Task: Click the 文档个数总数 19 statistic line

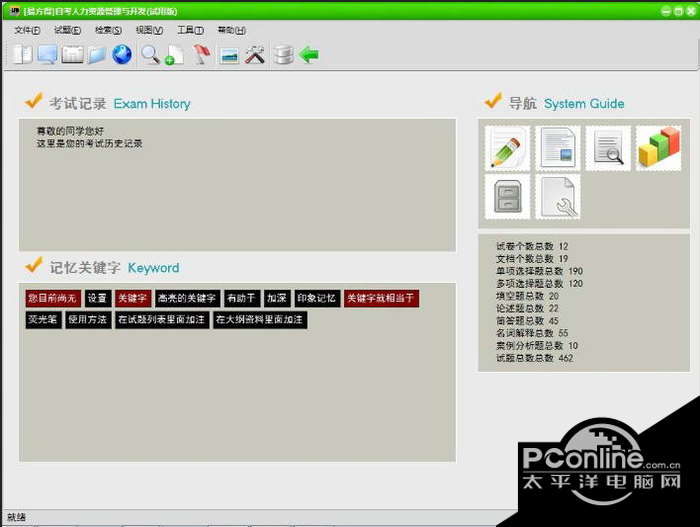Action: point(532,259)
